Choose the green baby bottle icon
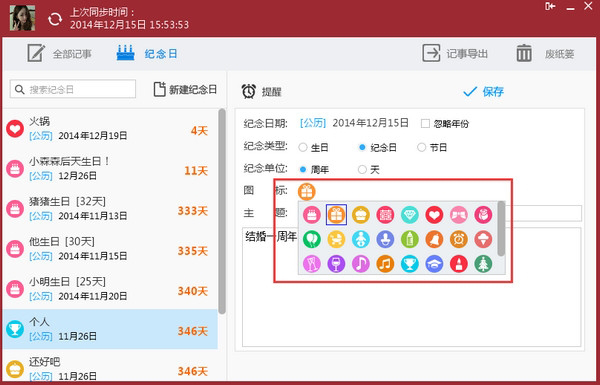Image resolution: width=600 pixels, height=385 pixels. click(410, 240)
